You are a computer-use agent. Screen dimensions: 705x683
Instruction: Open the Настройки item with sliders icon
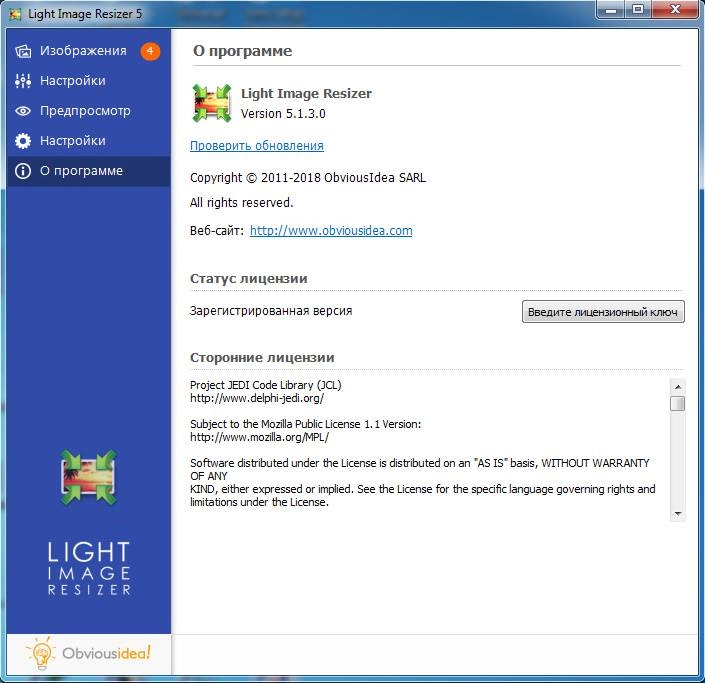click(x=89, y=81)
